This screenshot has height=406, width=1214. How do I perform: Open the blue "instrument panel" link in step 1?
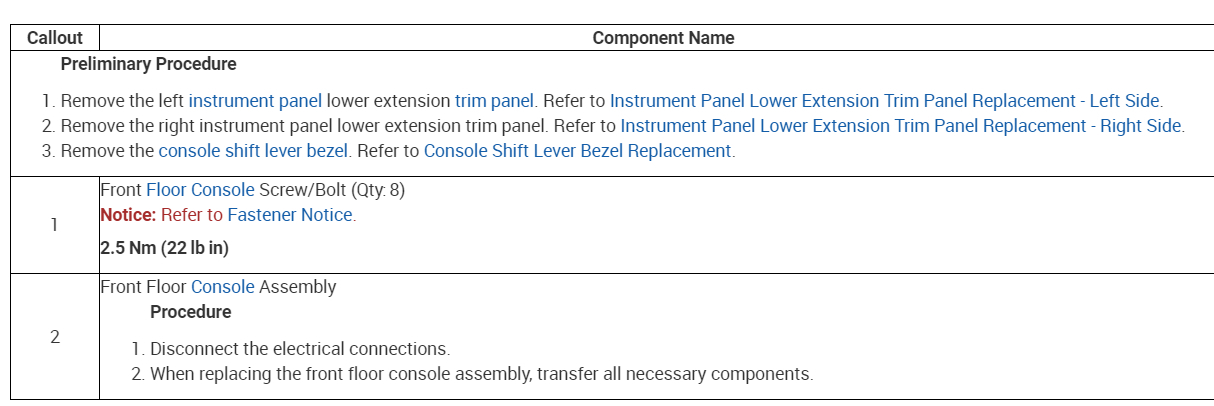[255, 101]
